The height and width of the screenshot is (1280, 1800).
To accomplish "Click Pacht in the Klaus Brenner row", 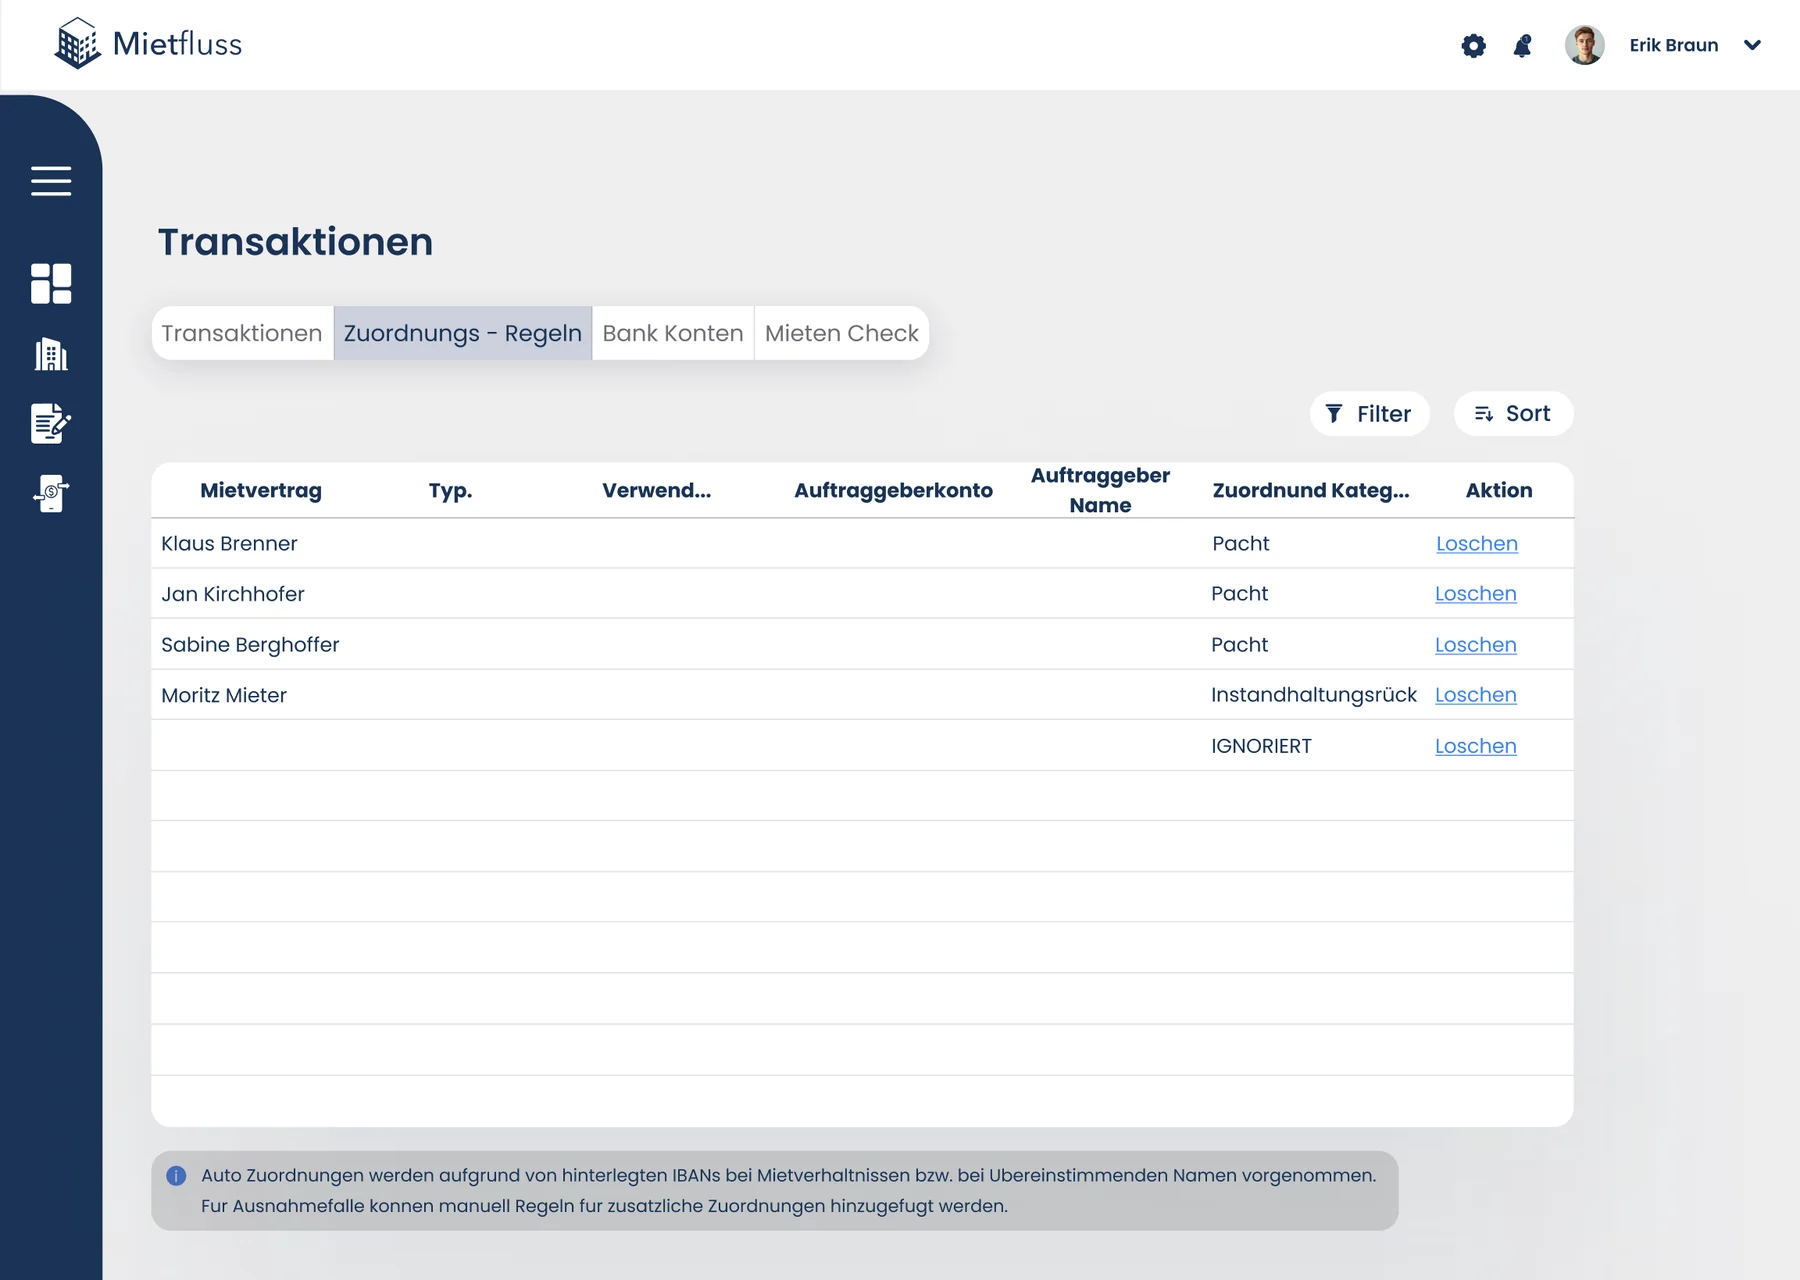I will pos(1241,544).
